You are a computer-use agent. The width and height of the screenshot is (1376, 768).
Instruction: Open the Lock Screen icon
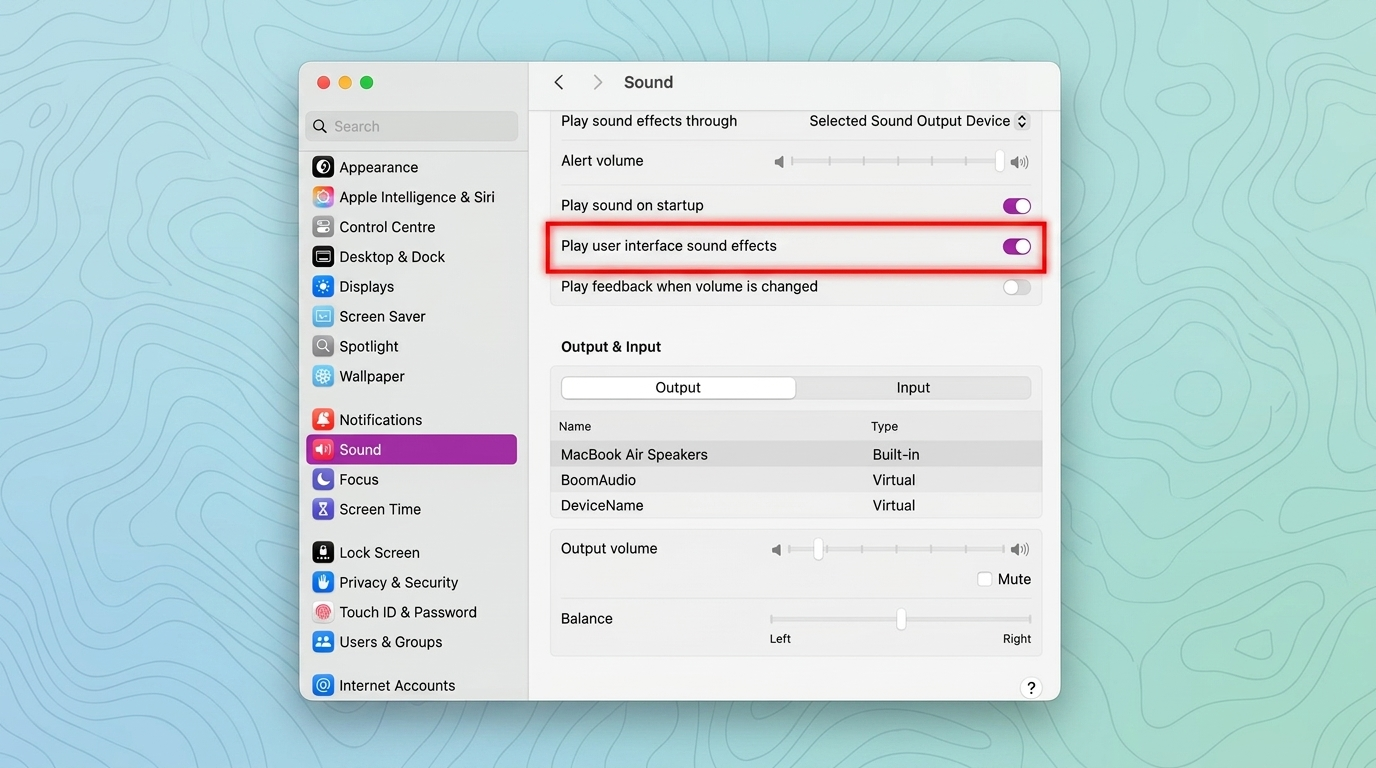coord(323,553)
